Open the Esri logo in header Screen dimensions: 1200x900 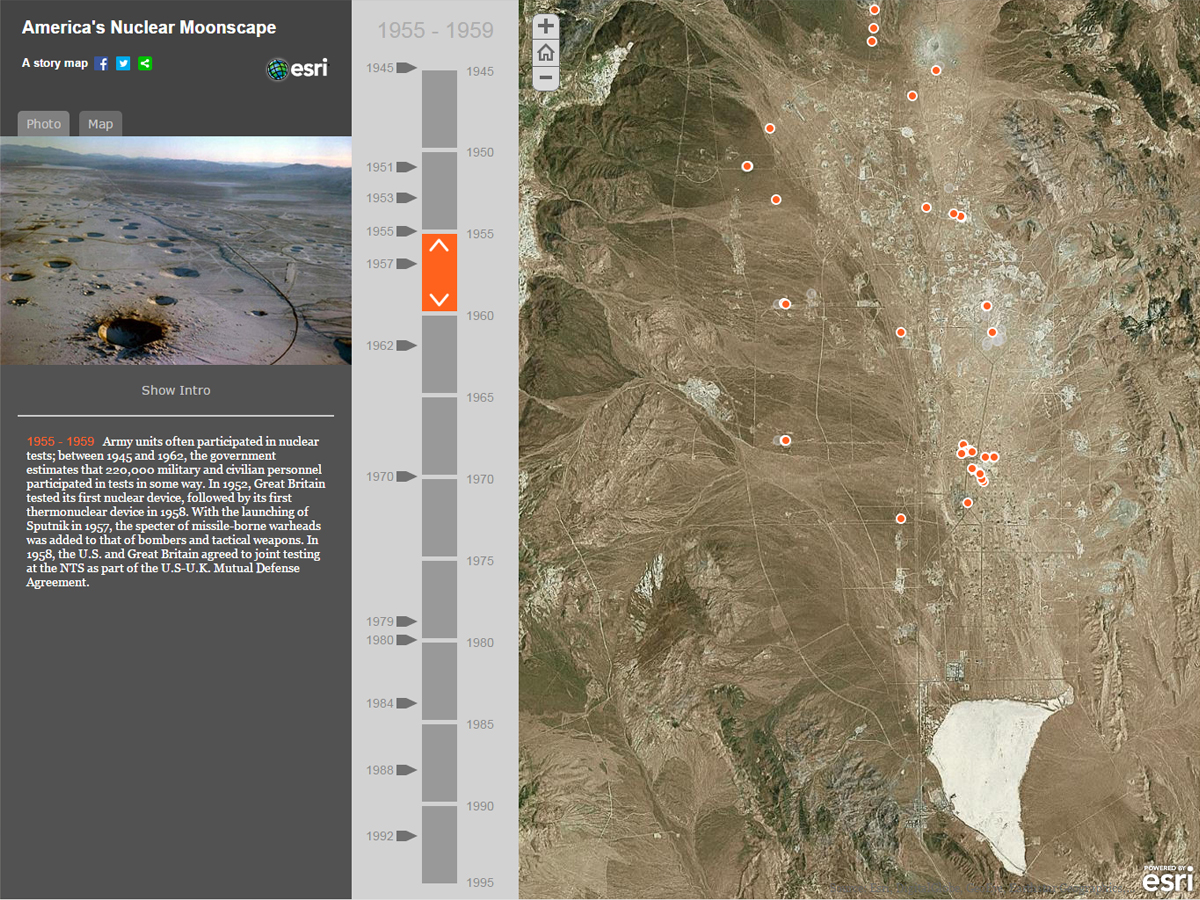click(x=297, y=69)
